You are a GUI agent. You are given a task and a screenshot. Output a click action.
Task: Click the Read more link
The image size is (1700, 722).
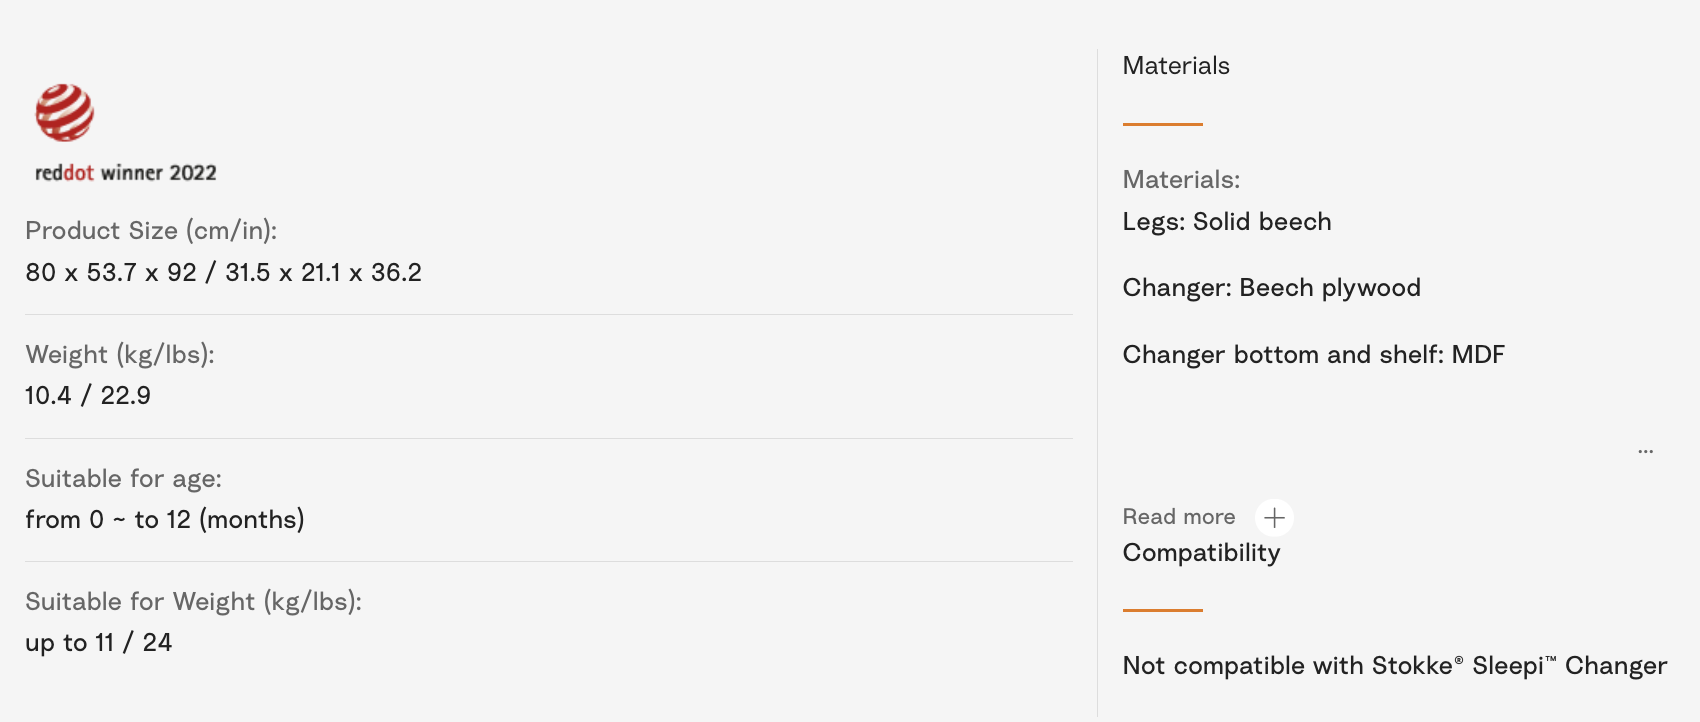click(1178, 517)
